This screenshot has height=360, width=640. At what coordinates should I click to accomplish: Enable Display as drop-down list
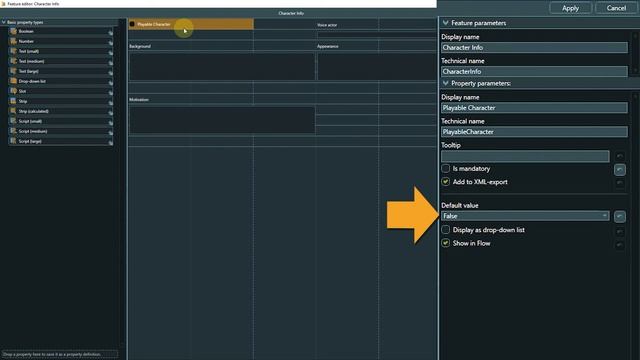click(445, 230)
